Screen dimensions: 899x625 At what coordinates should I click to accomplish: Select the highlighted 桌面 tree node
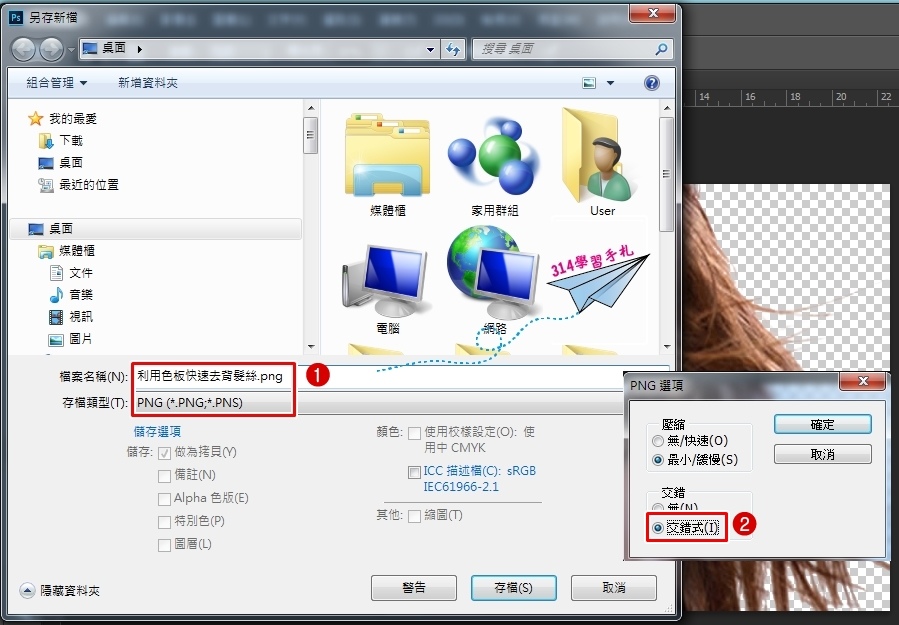pyautogui.click(x=155, y=229)
